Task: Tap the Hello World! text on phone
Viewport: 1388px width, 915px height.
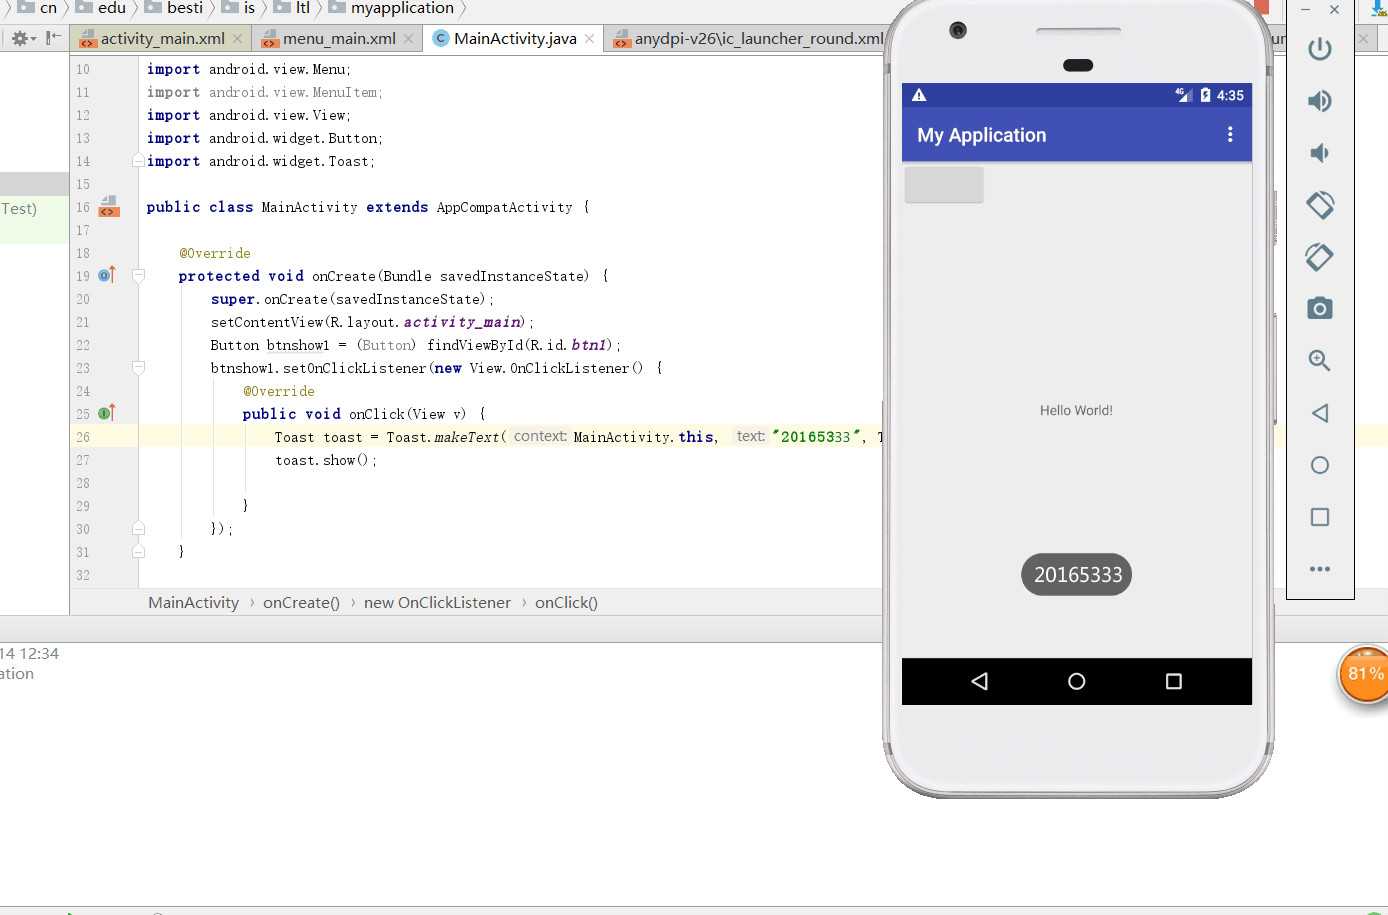Action: 1076,410
